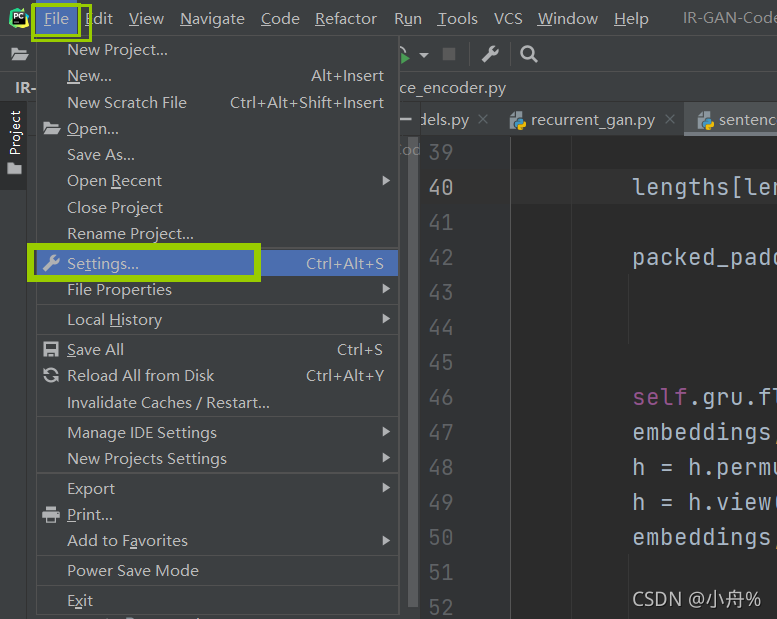
Task: Click the vertical scrollbar beside the menu
Action: 413,374
